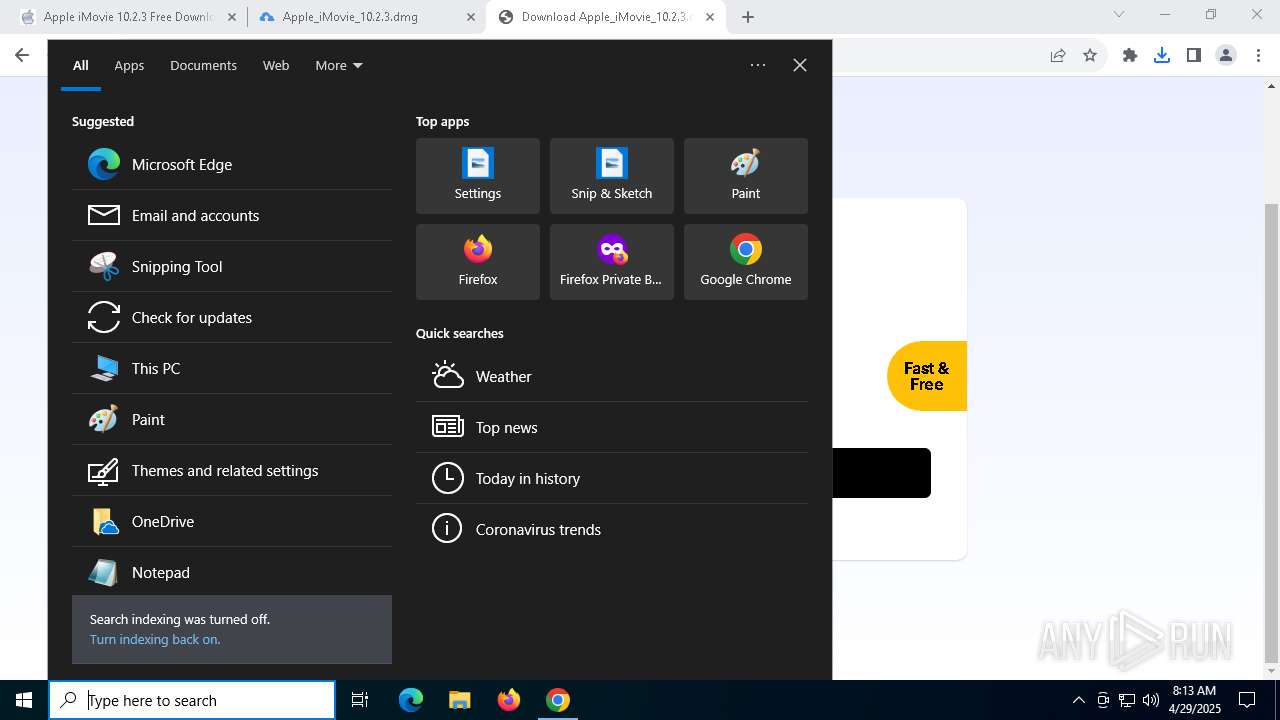Toggle Chrome side panel
This screenshot has width=1280, height=720.
[1194, 55]
